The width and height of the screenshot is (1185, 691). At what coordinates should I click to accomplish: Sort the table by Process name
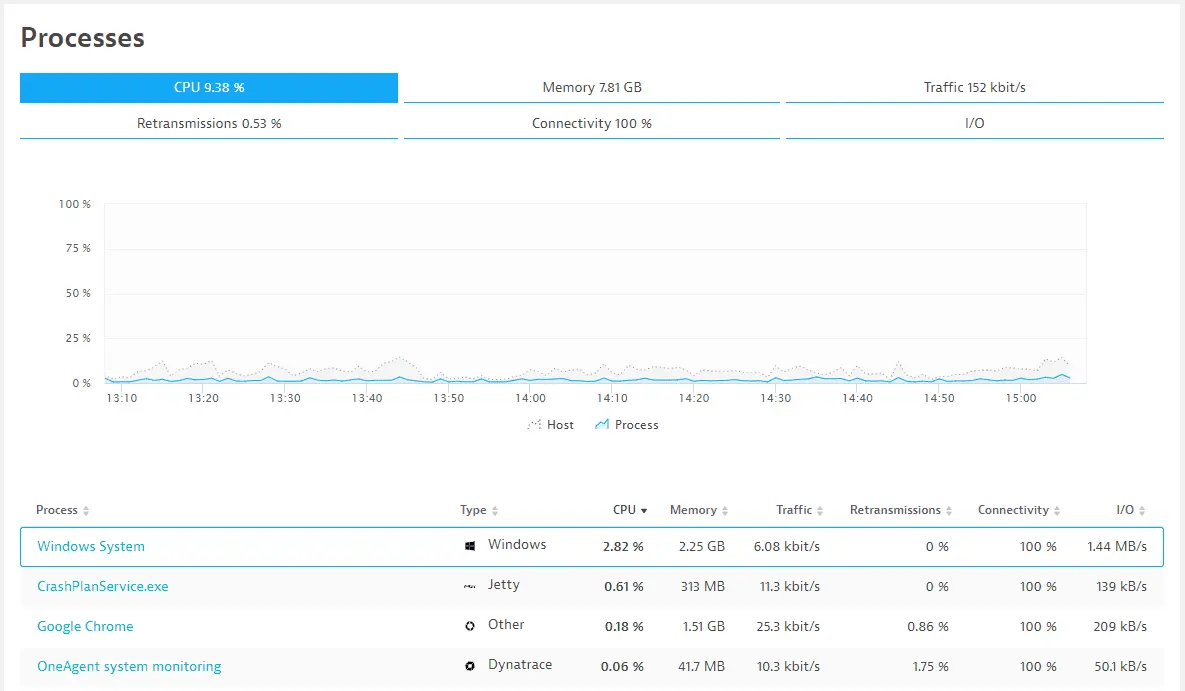(x=63, y=510)
